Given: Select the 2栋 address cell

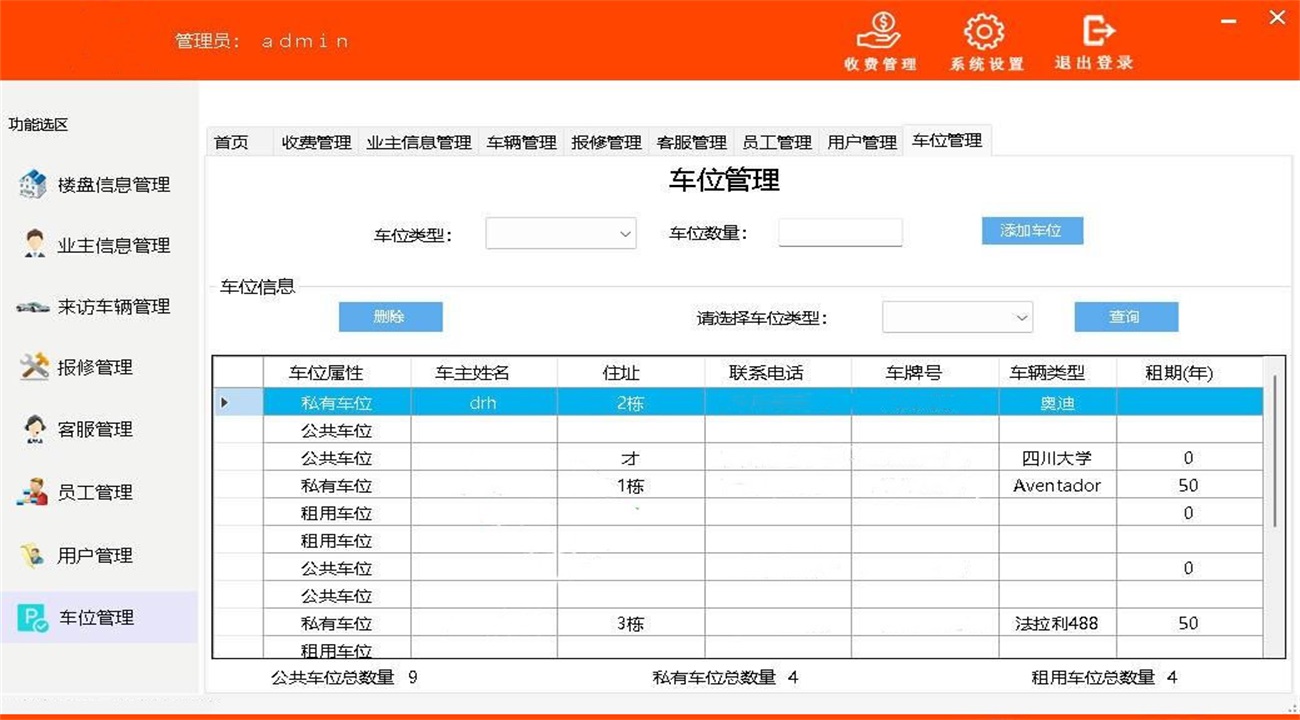Looking at the screenshot, I should (x=631, y=403).
